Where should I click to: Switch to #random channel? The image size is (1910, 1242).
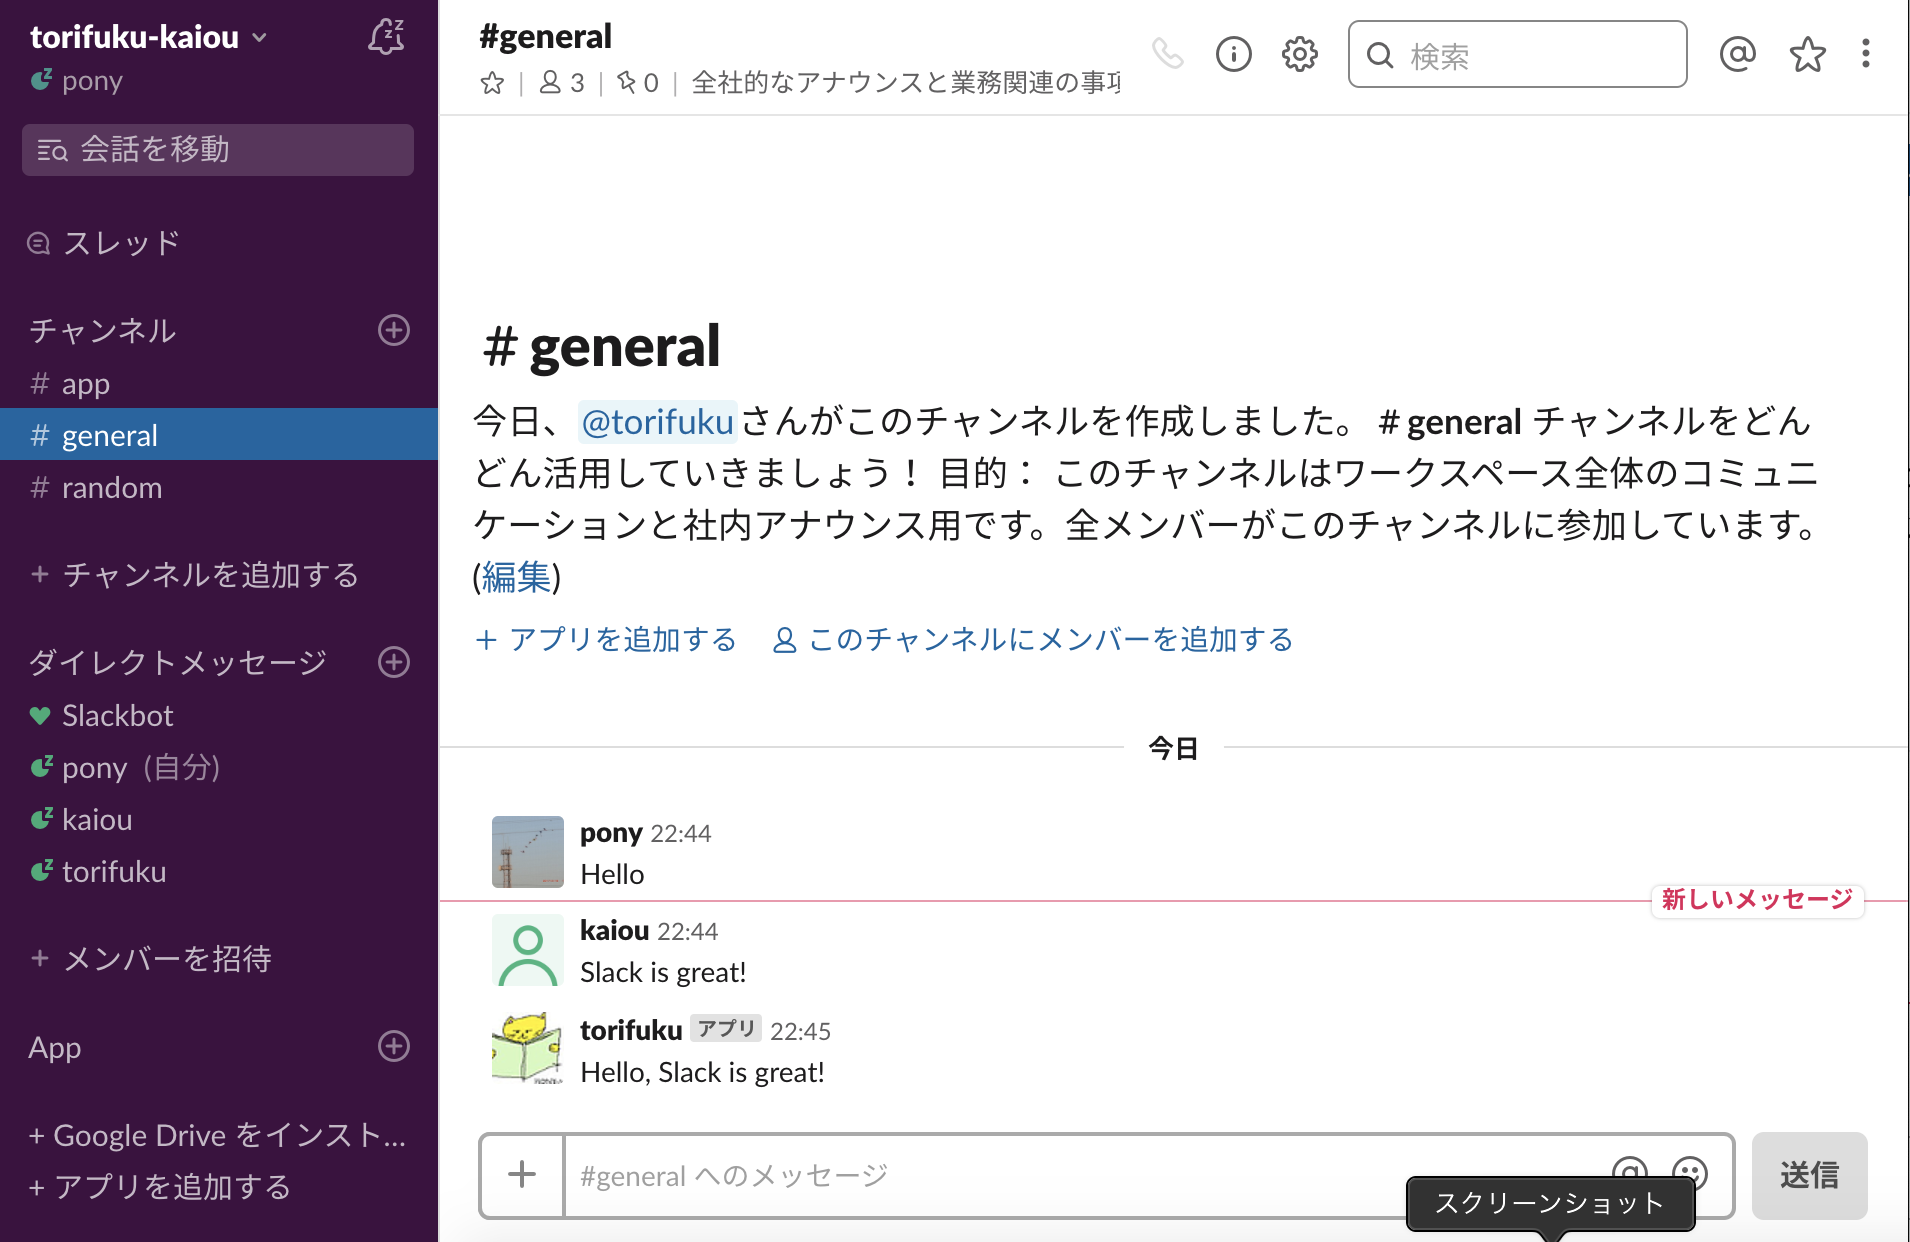pyautogui.click(x=219, y=488)
